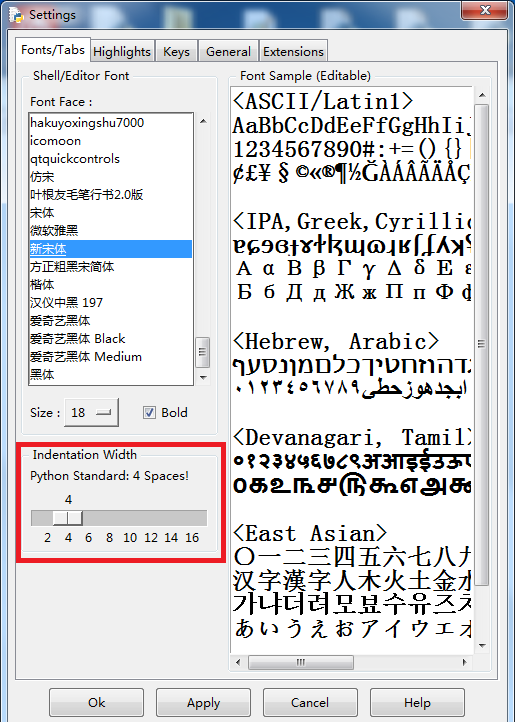Select the 宋体 font
Screen dimensions: 515x722
(111, 212)
